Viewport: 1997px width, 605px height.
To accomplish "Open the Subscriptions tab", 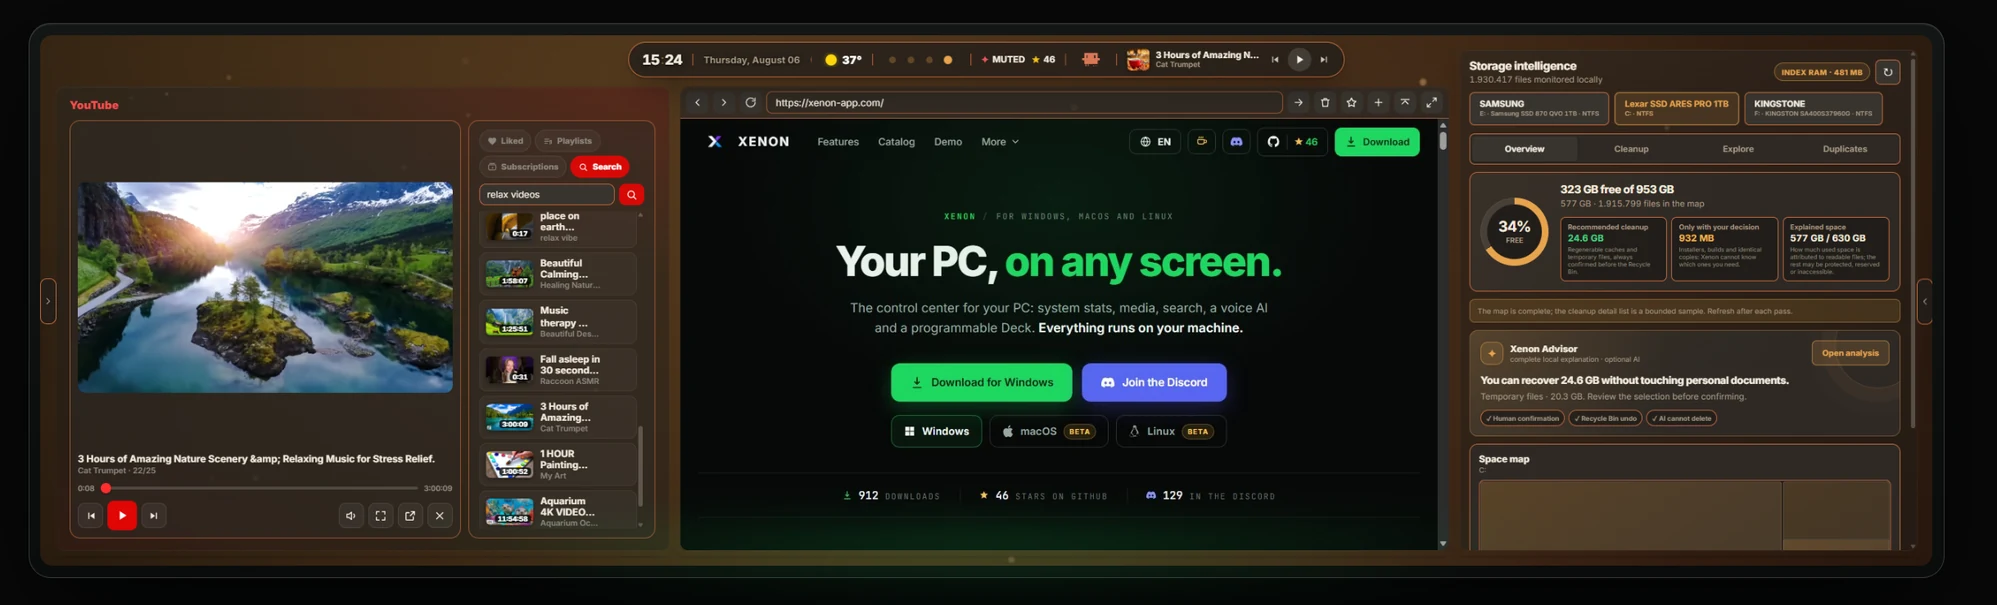I will [523, 167].
